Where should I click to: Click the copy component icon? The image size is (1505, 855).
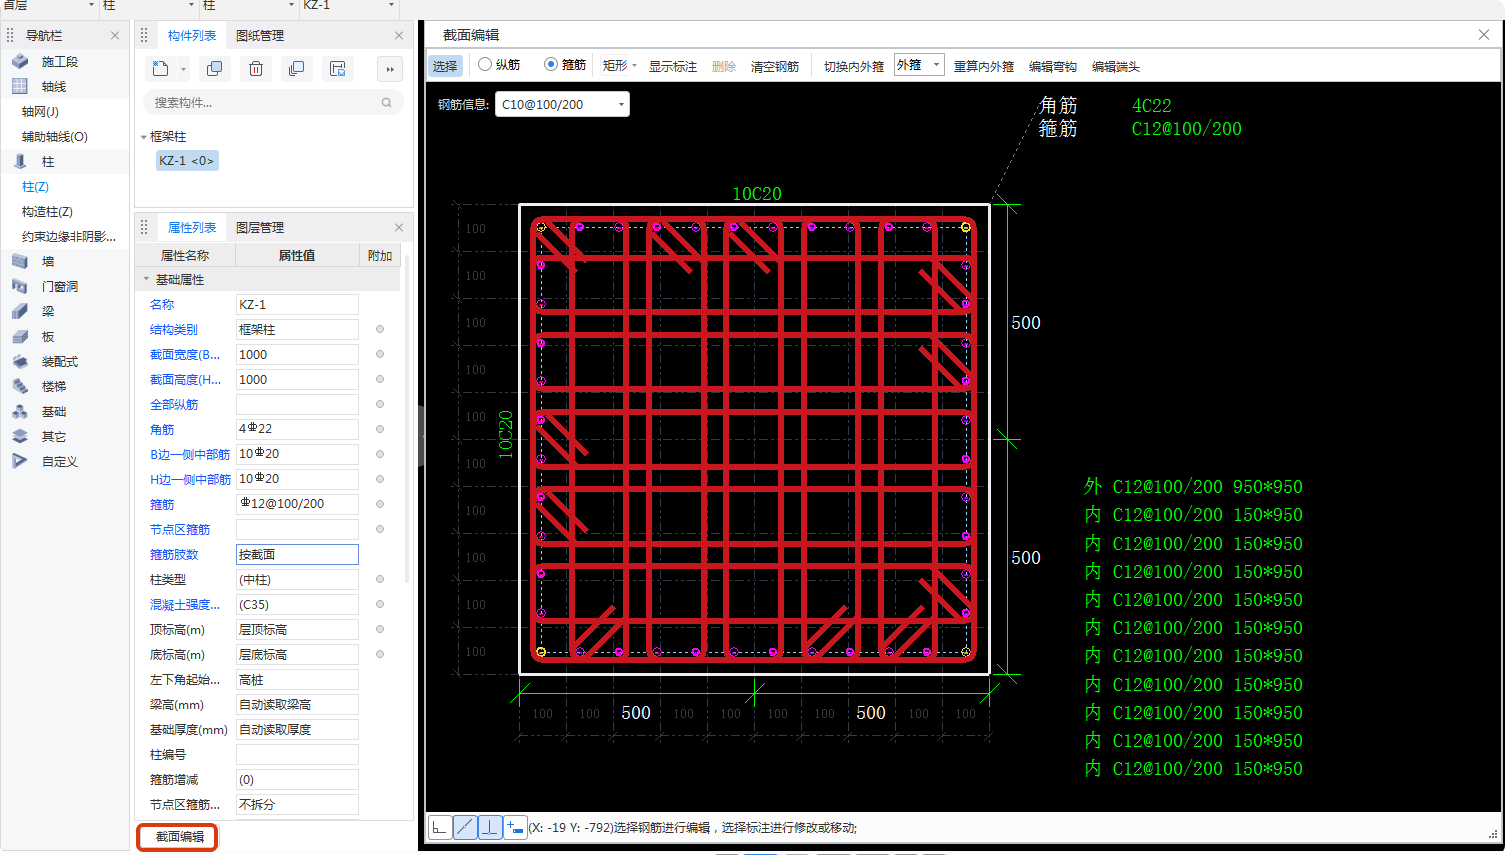[x=214, y=69]
